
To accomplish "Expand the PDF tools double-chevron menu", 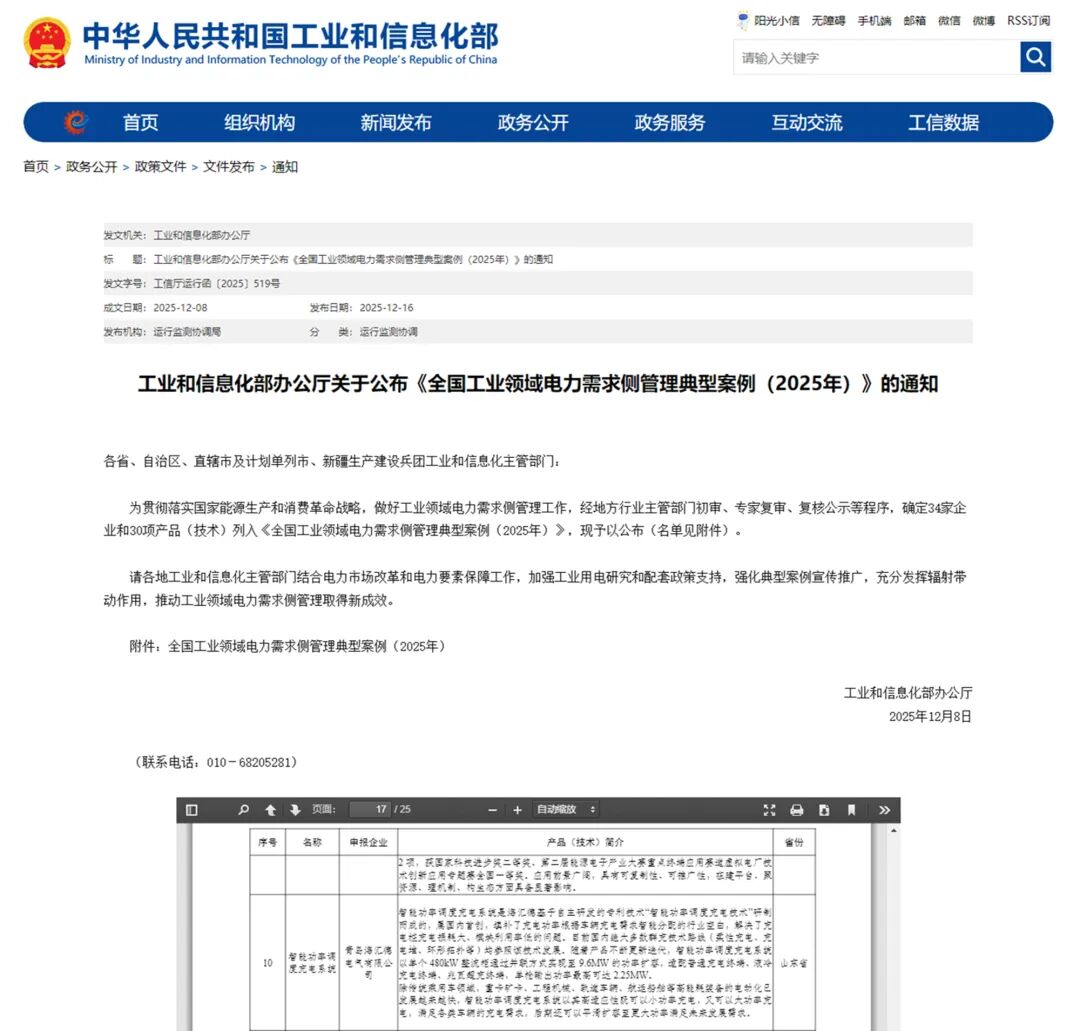I will pos(884,810).
